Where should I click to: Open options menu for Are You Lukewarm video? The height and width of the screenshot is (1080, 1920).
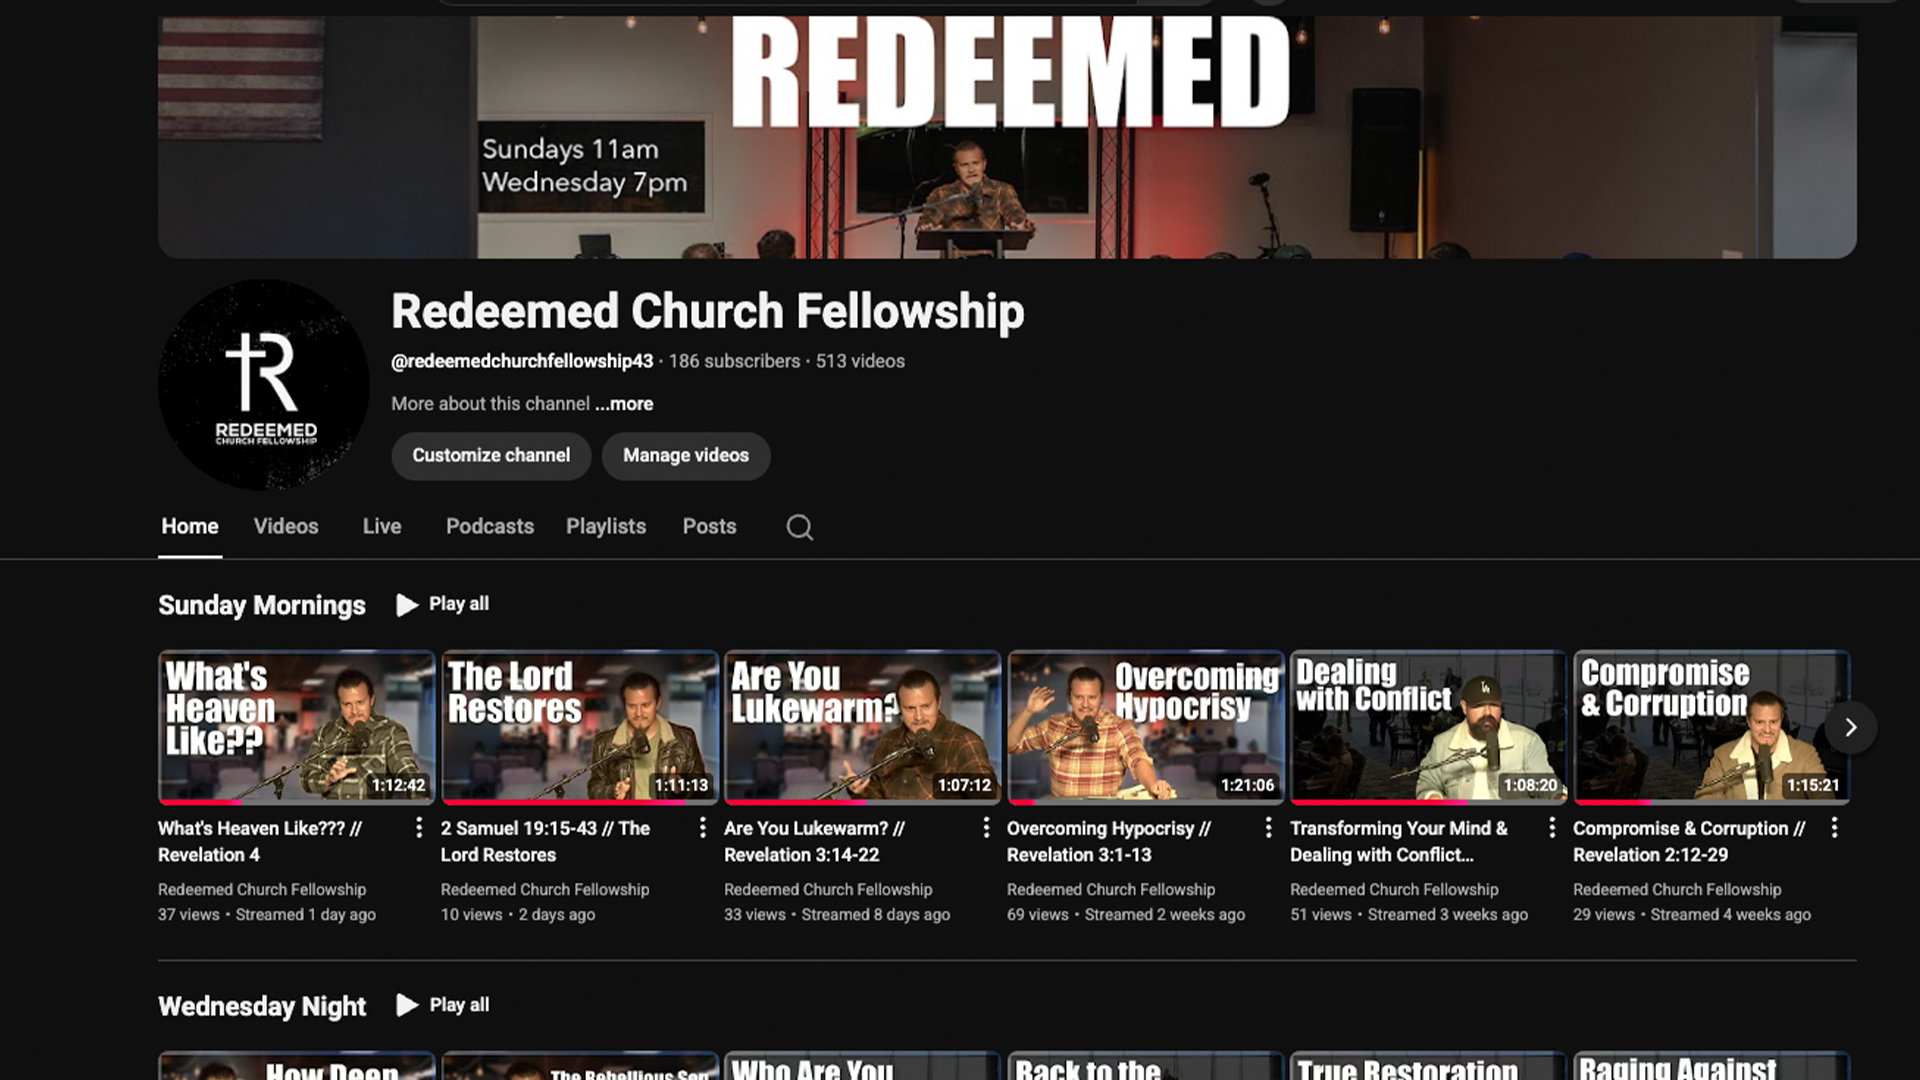tap(985, 828)
